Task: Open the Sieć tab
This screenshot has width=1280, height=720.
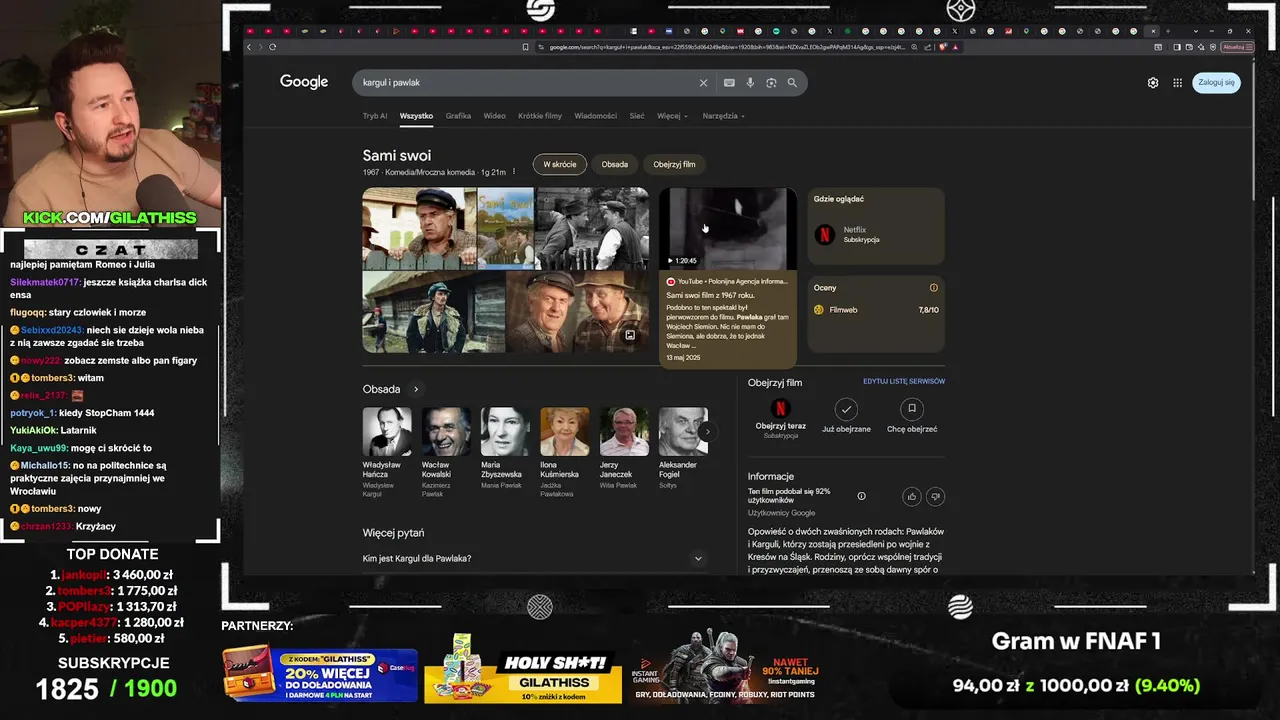Action: (637, 116)
